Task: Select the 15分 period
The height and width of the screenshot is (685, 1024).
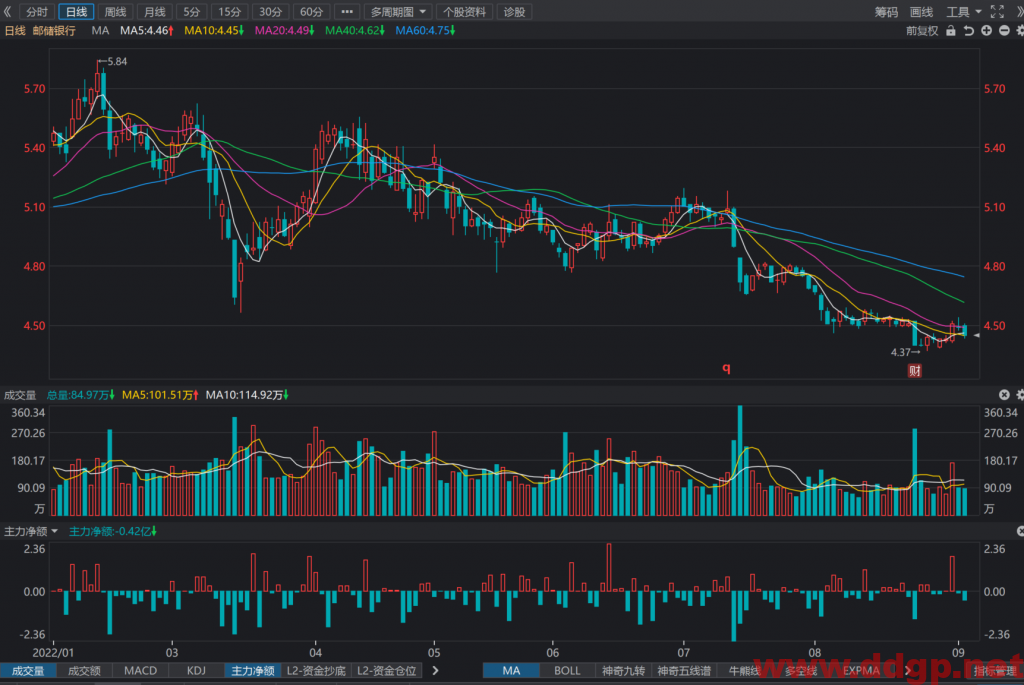Action: (x=229, y=12)
